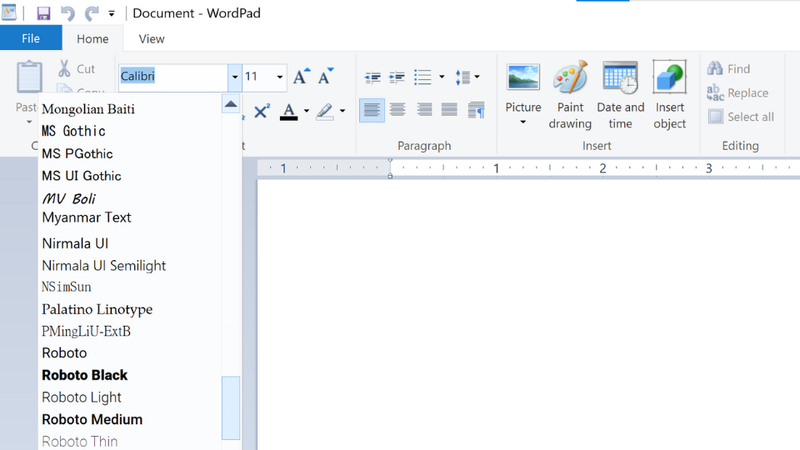Click the Undo arrow icon
The image size is (800, 450).
click(x=68, y=14)
